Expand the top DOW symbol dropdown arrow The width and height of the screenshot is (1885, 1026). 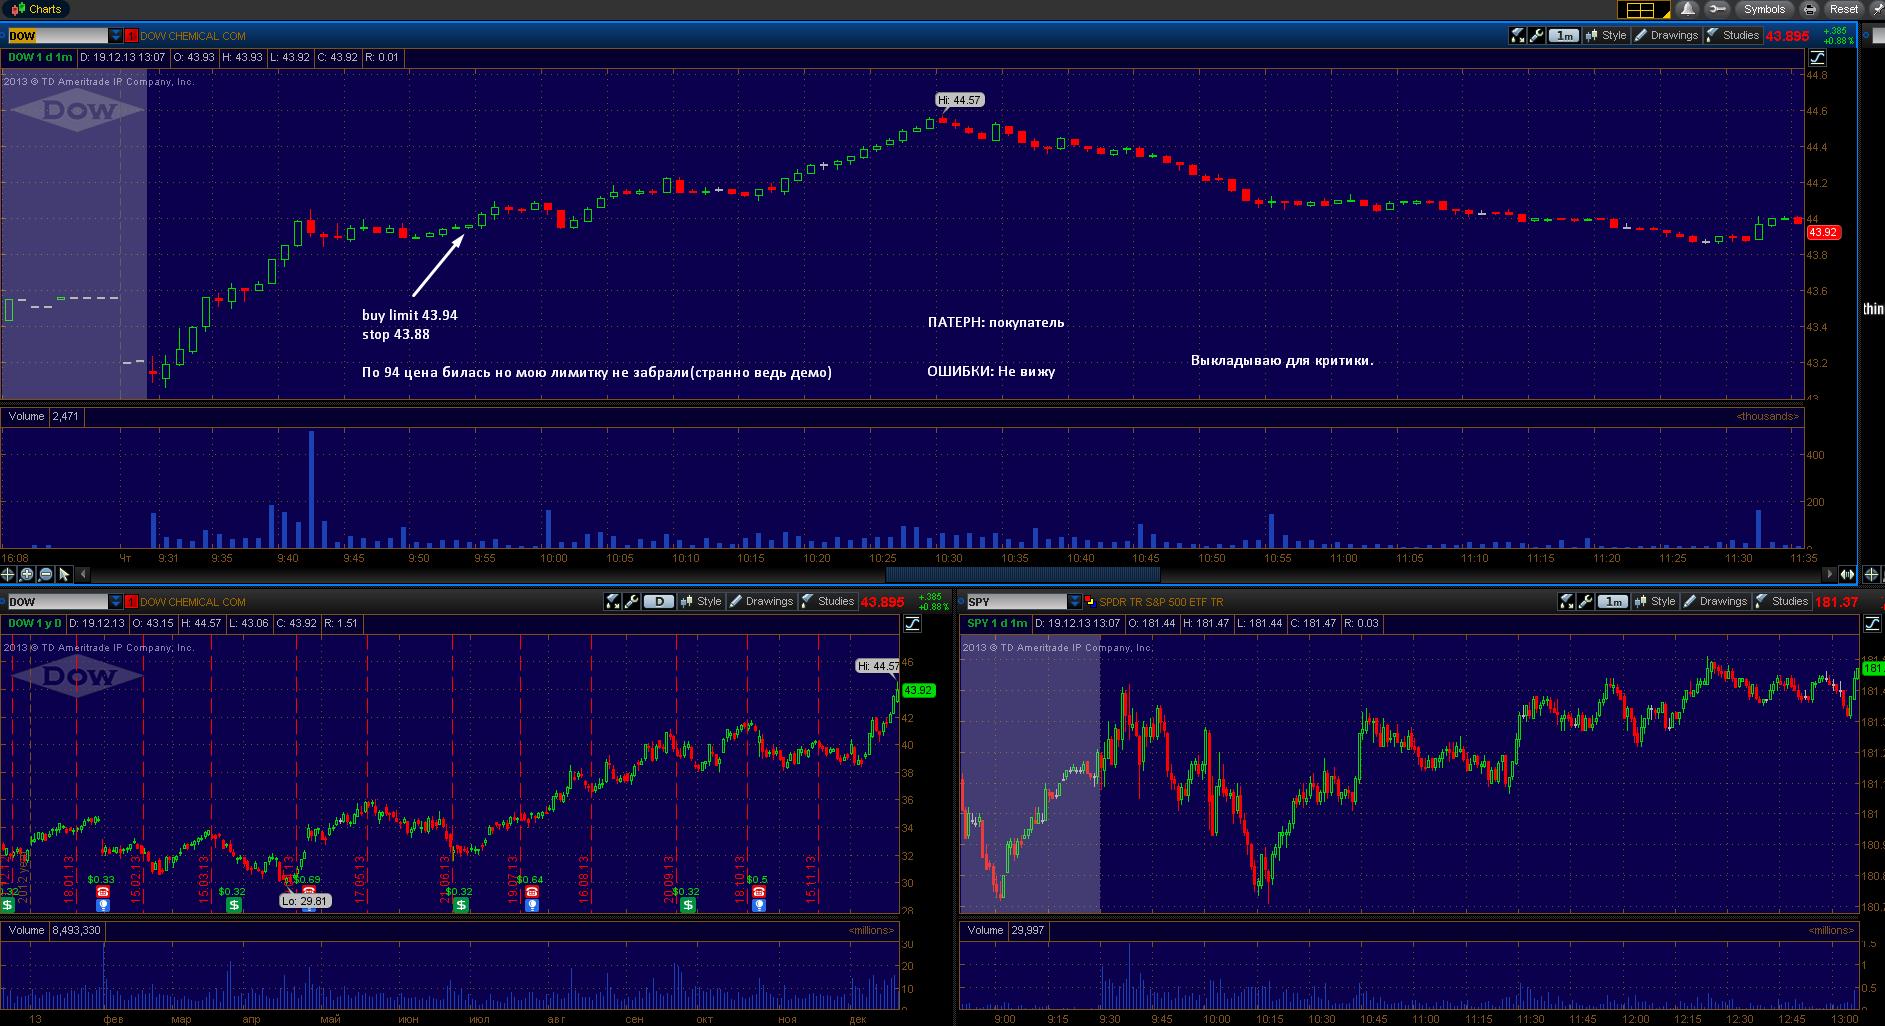pyautogui.click(x=116, y=36)
